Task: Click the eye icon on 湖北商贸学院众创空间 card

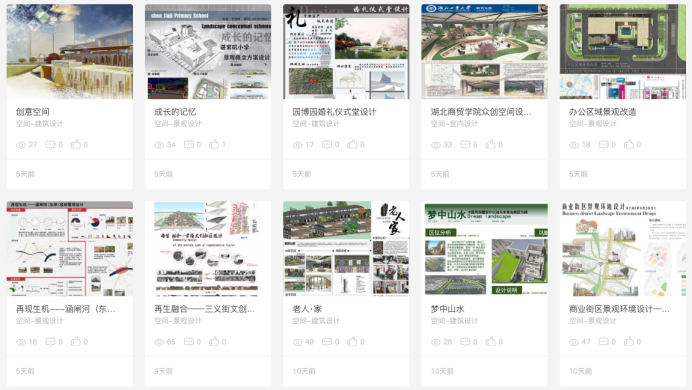Action: click(x=436, y=145)
